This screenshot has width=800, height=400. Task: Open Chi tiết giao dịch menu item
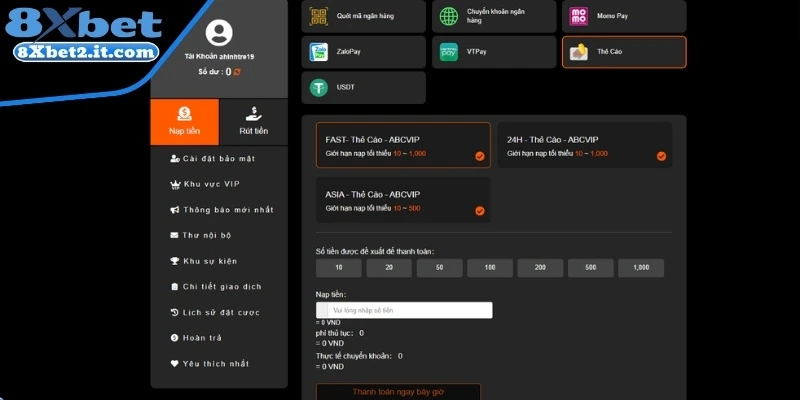[216, 287]
